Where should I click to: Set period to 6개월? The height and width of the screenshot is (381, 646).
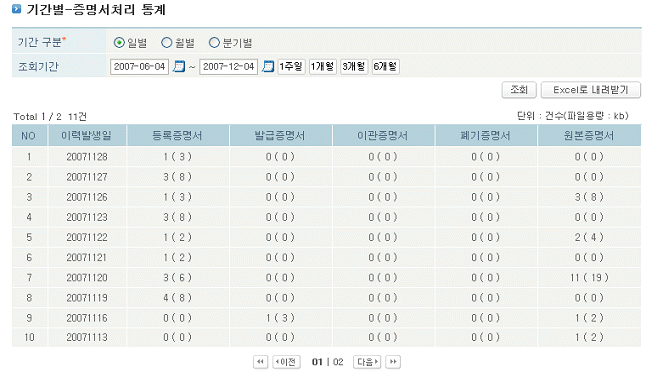pos(385,67)
